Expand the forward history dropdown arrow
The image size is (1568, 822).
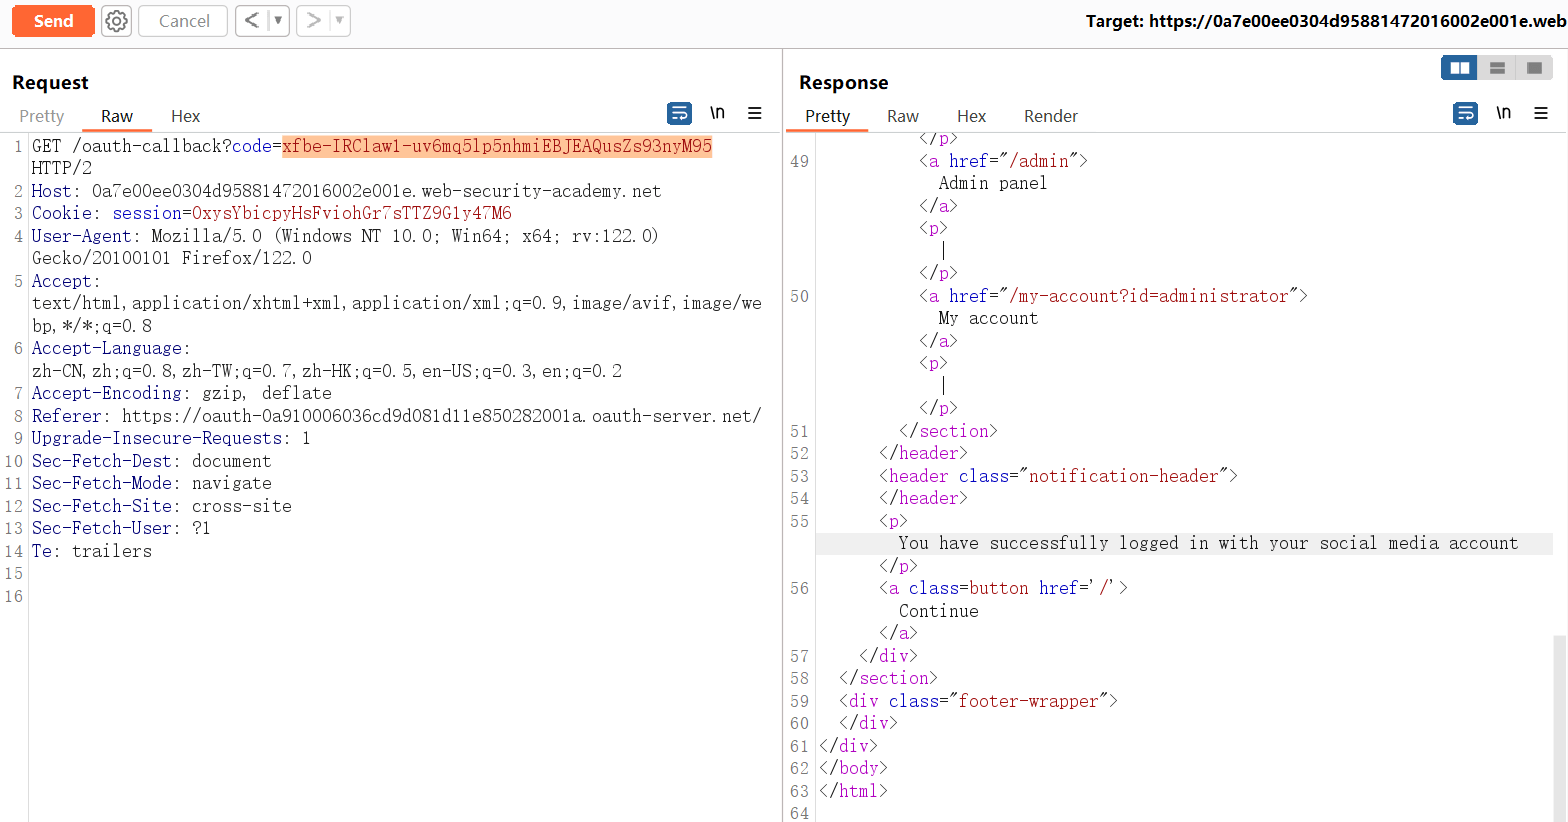point(339,21)
